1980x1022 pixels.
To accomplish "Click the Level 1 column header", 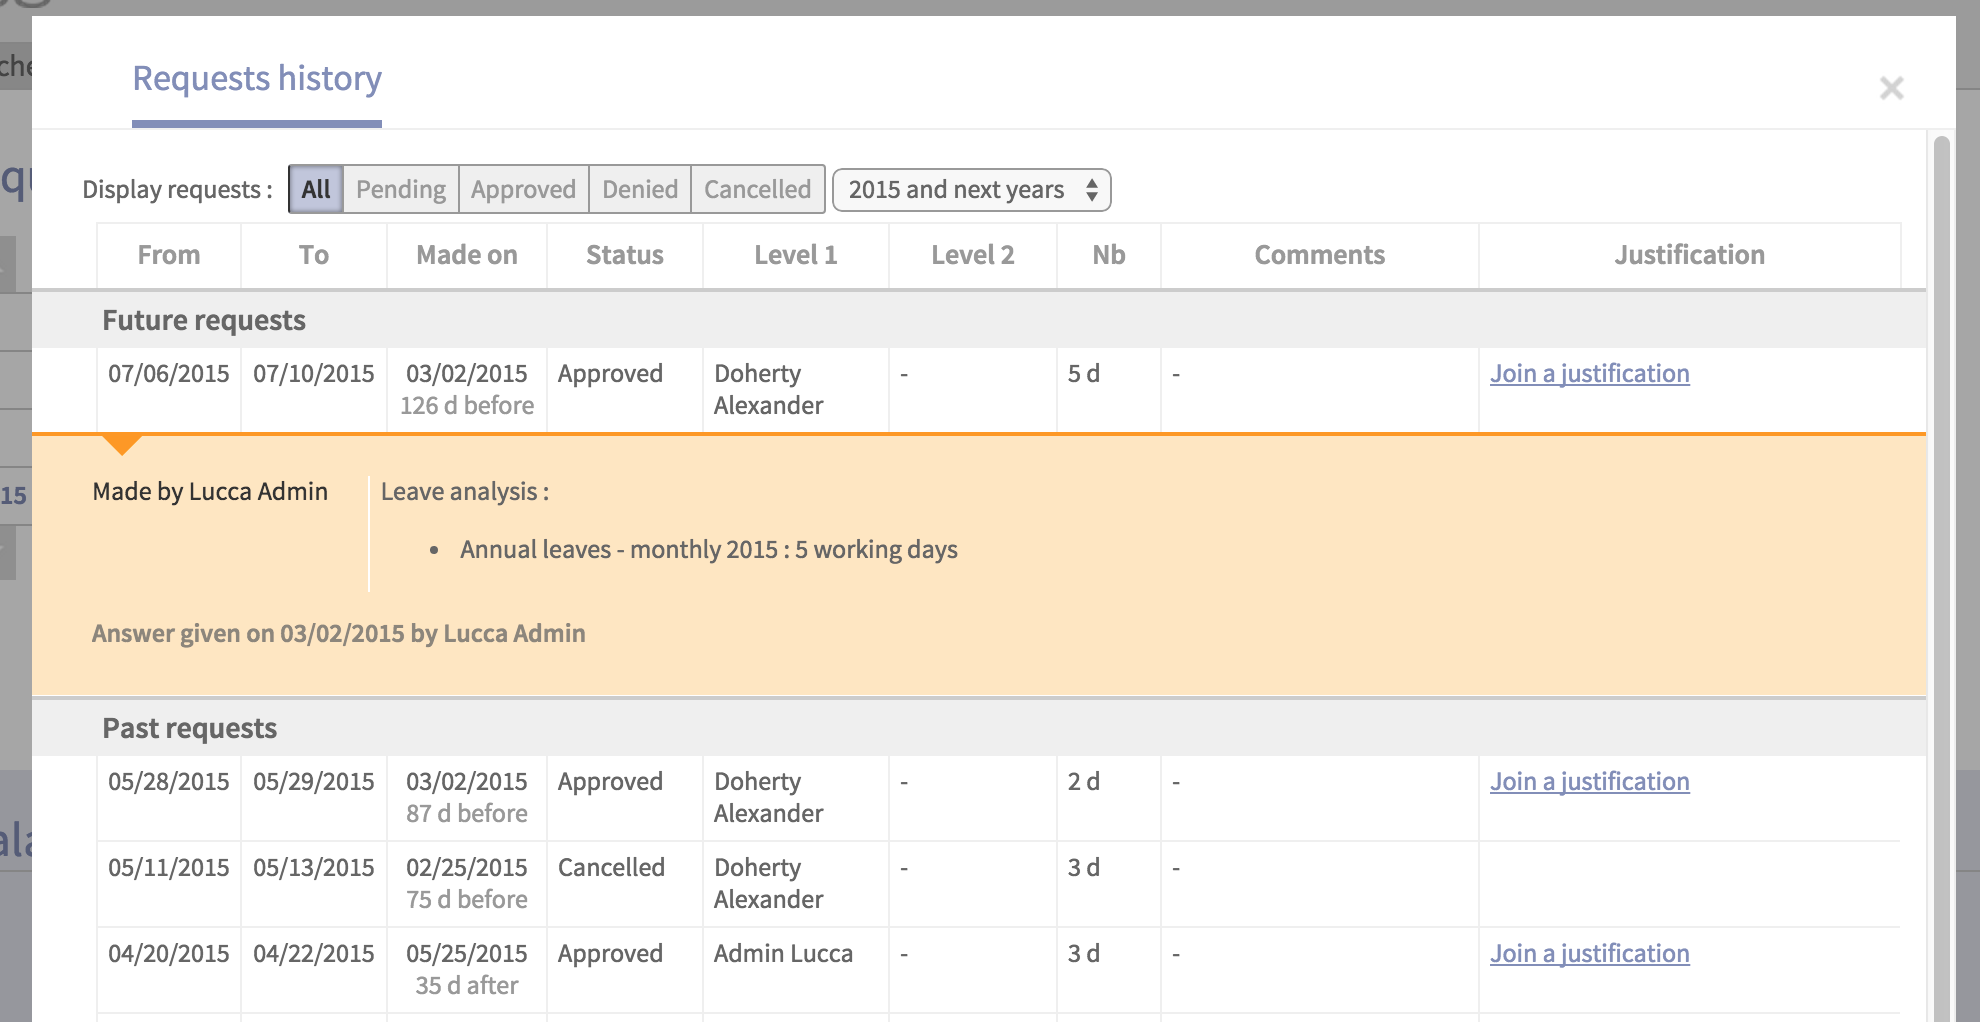I will [796, 255].
